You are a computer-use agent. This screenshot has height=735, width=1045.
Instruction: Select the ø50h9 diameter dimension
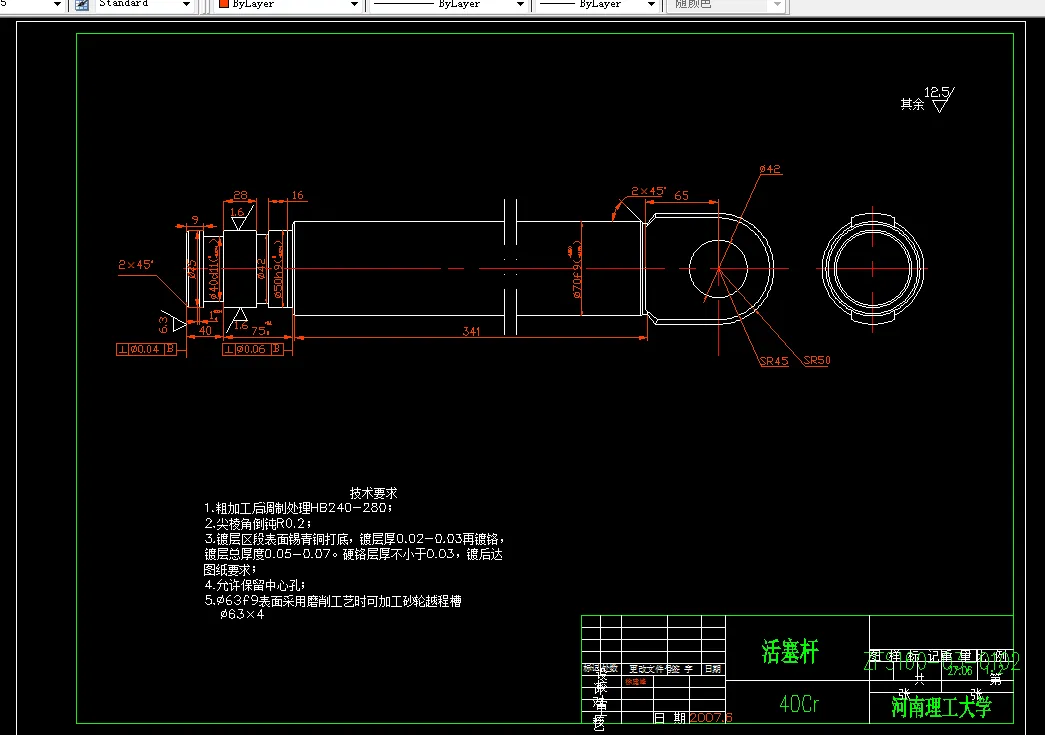pos(278,271)
